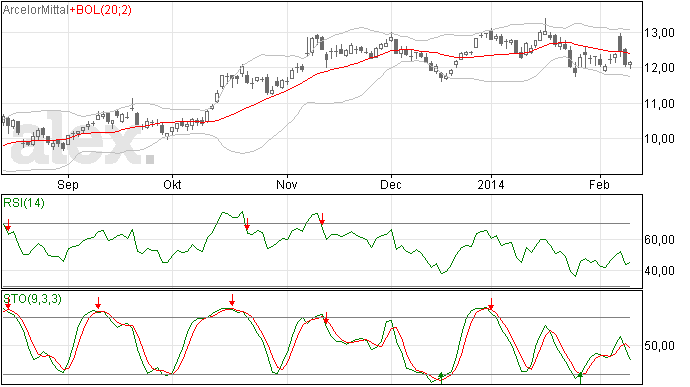This screenshot has width=690, height=387.
Task: Click the 12,00 price axis value
Action: tap(659, 68)
